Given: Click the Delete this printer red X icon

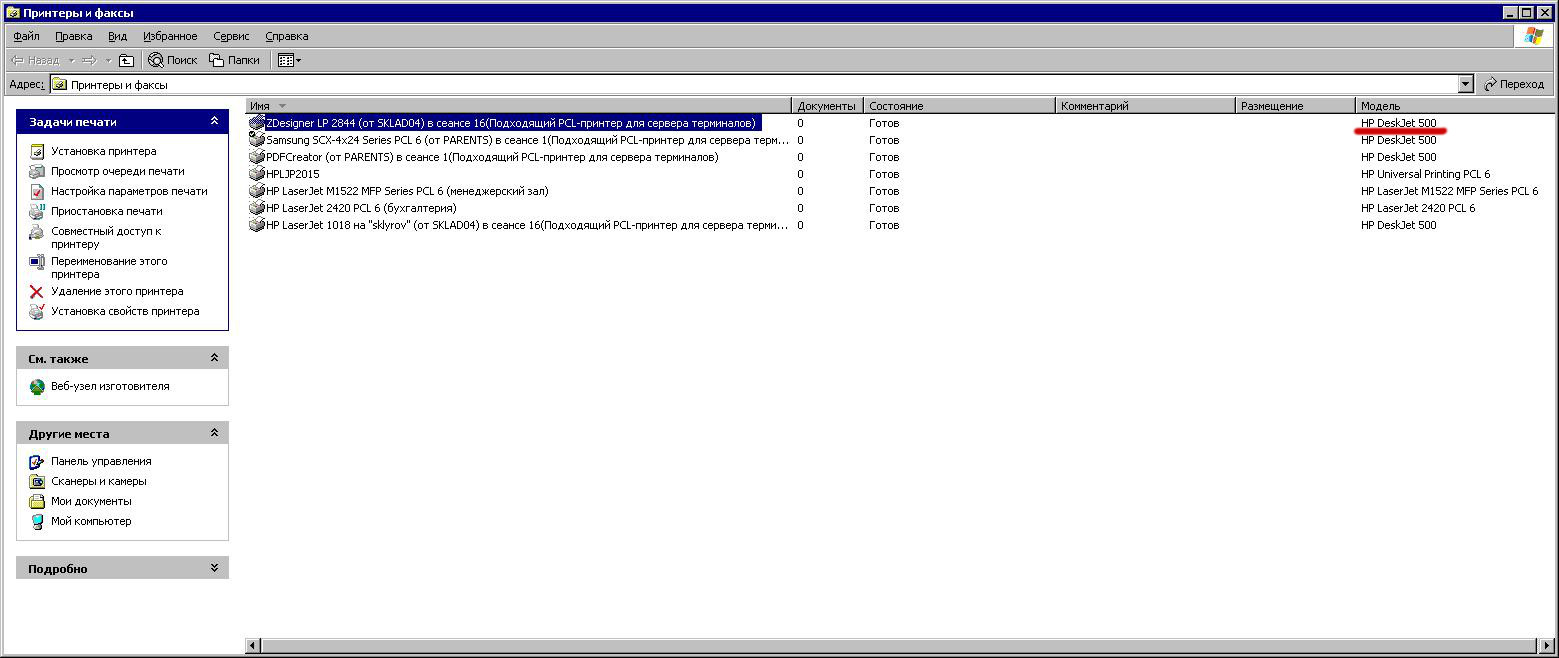Looking at the screenshot, I should coord(37,292).
